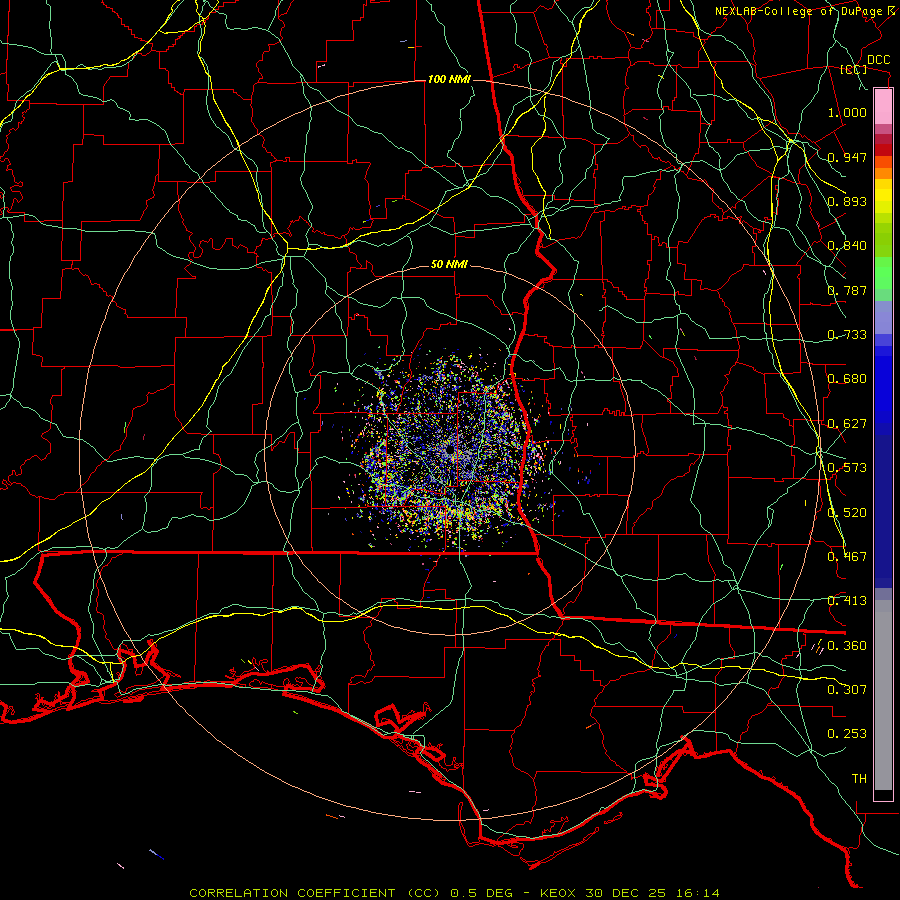This screenshot has width=900, height=900.
Task: Click the 0.307 legend value
Action: pyautogui.click(x=847, y=690)
